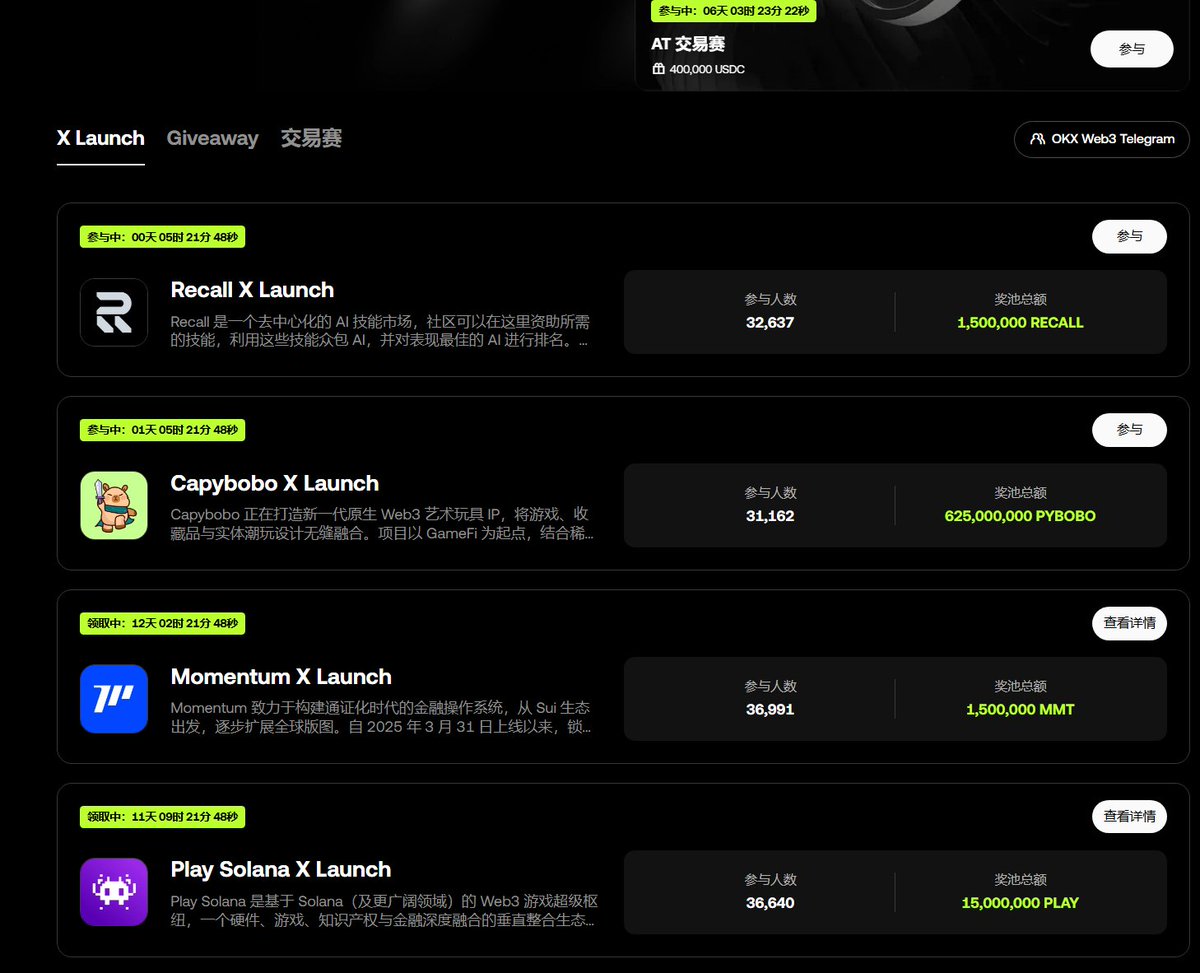Click the gift icon beside 400,000 USDC
This screenshot has width=1200, height=973.
(x=658, y=69)
